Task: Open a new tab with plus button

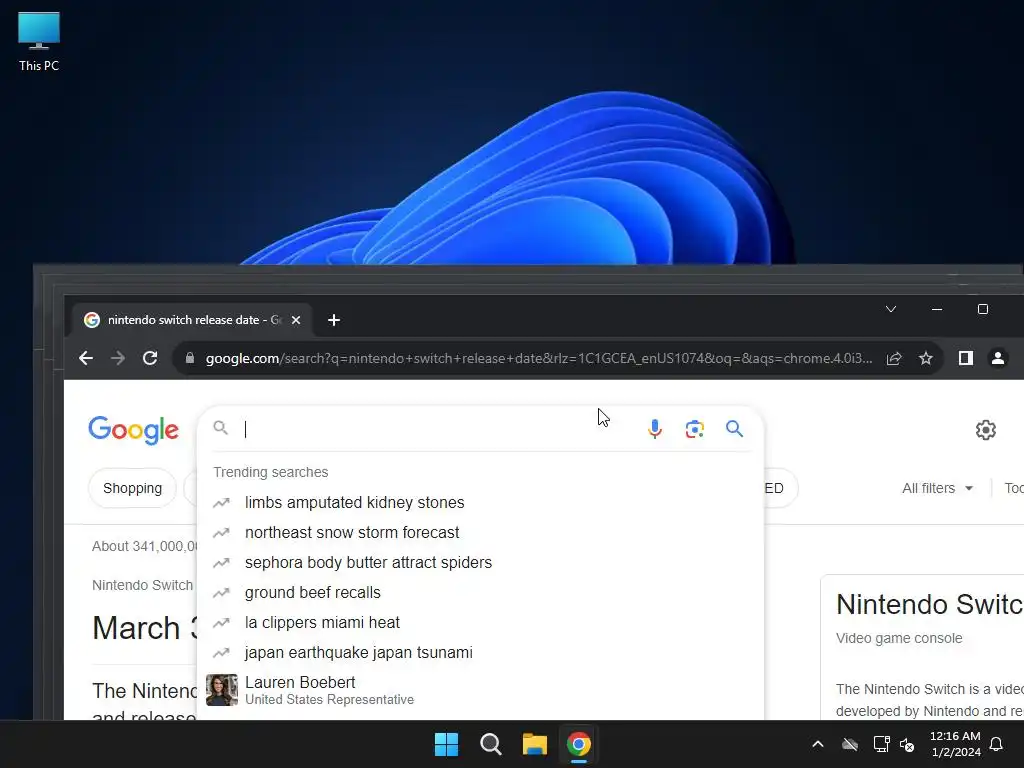Action: (x=334, y=320)
